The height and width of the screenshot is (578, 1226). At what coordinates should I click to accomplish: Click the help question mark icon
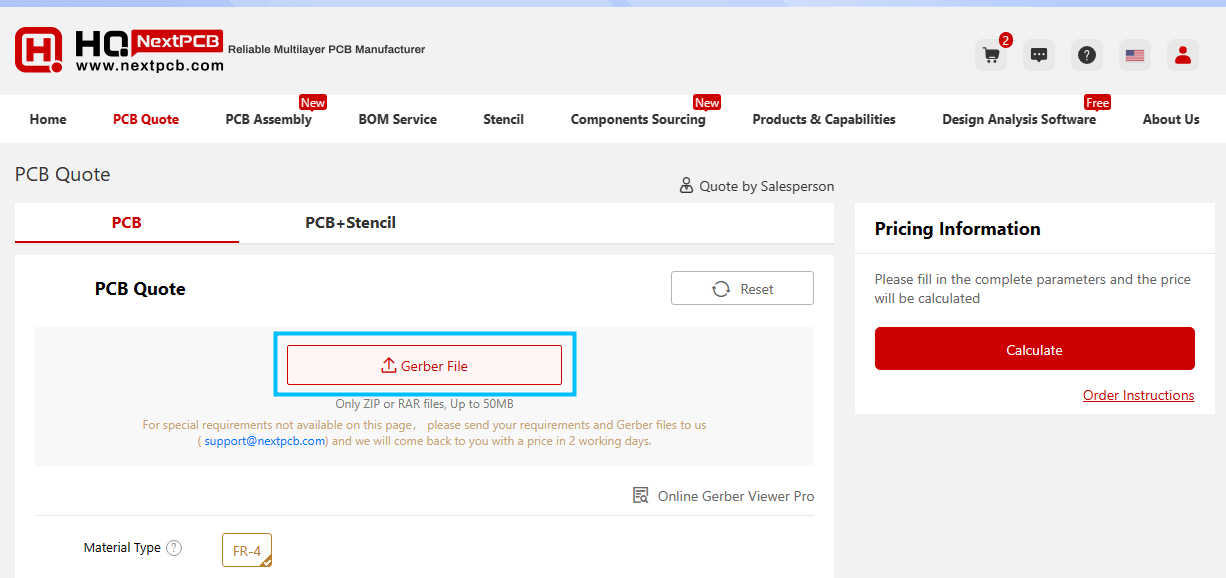pos(1087,55)
